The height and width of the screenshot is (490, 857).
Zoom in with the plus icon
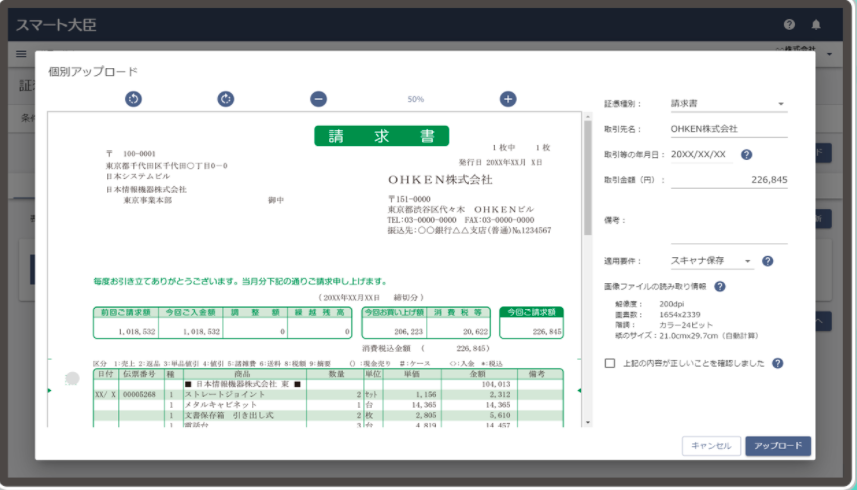tap(508, 99)
